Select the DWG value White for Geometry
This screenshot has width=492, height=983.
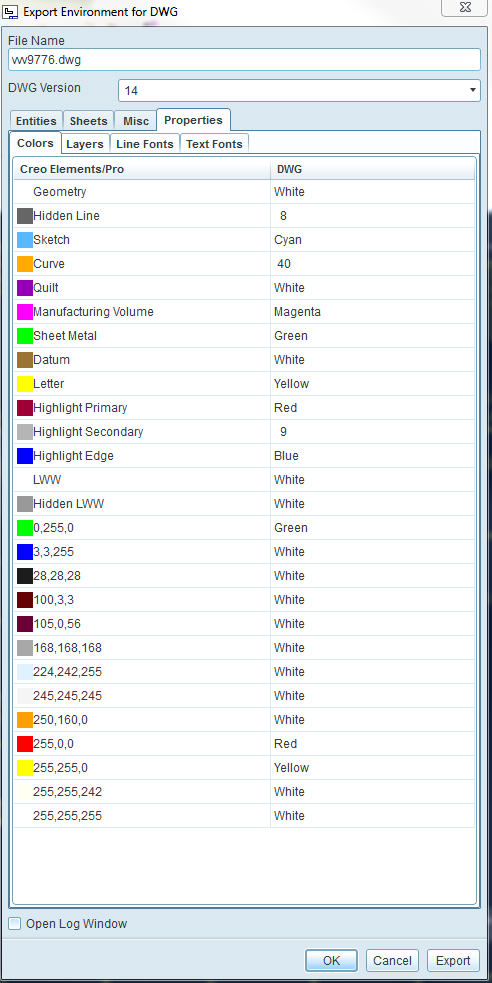tap(289, 192)
